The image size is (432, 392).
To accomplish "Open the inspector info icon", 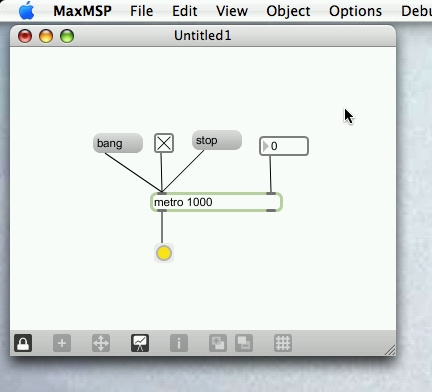I will (179, 343).
